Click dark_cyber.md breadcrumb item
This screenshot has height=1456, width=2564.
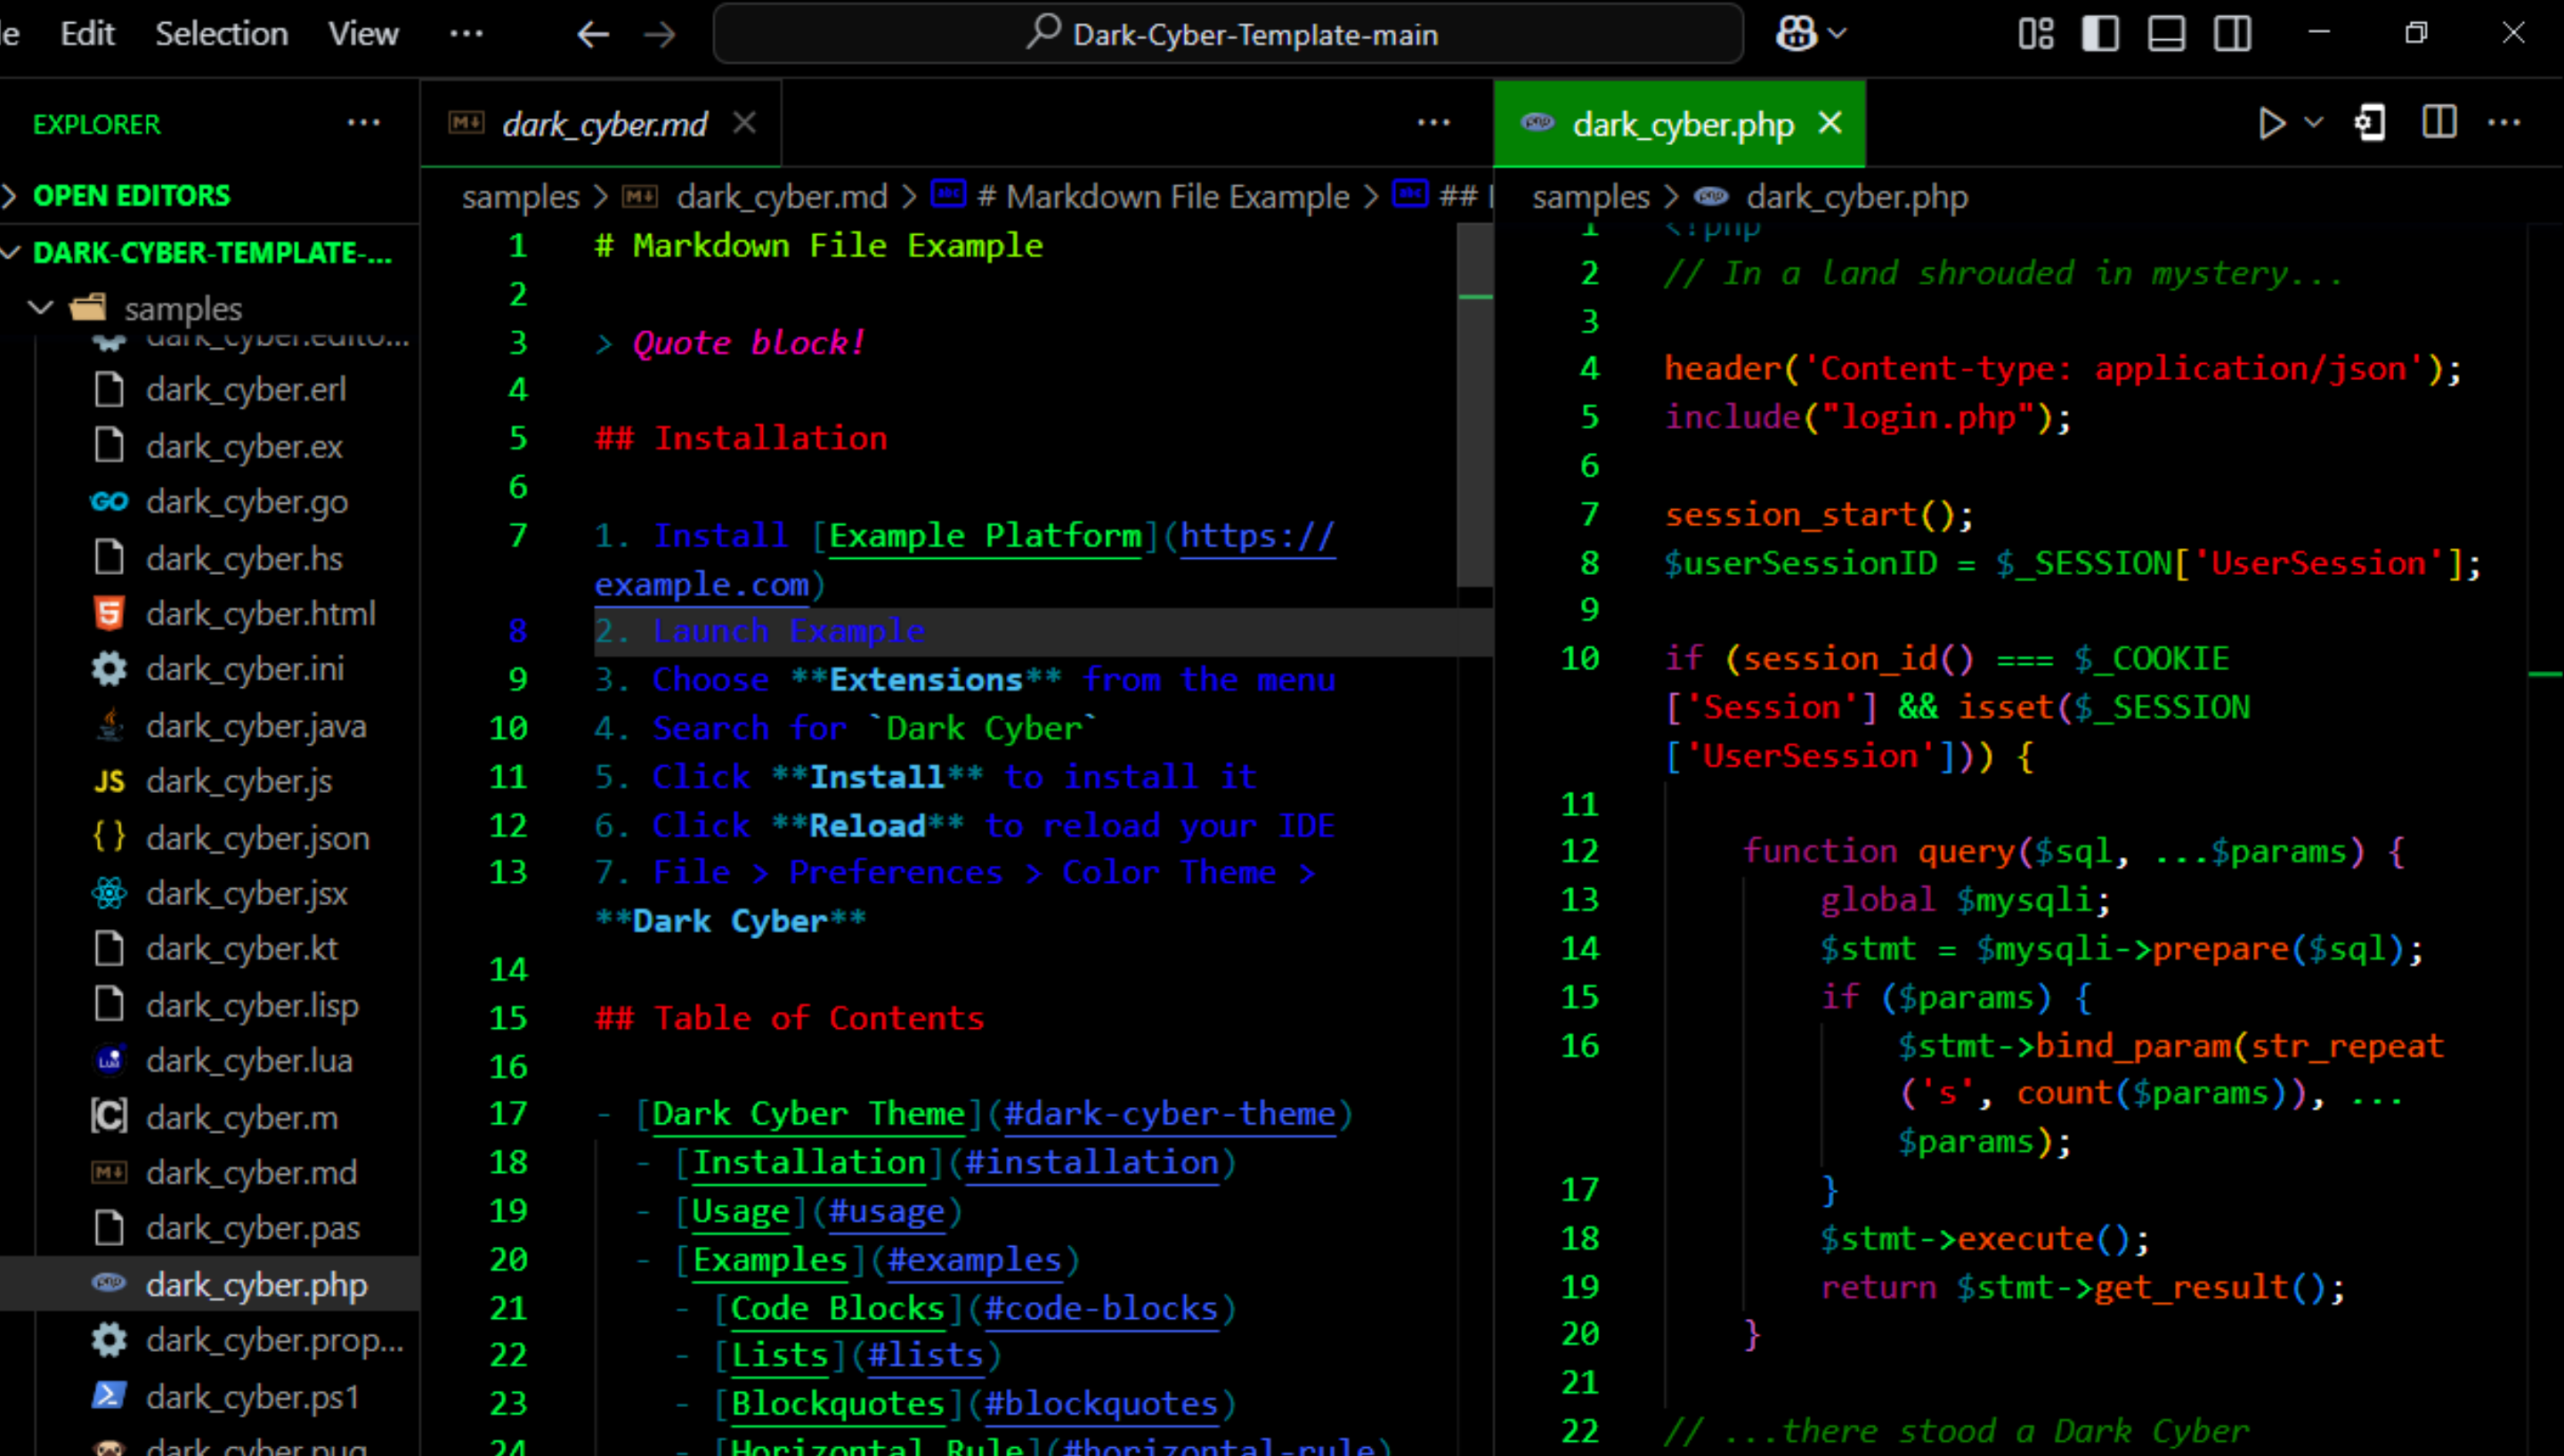[782, 197]
